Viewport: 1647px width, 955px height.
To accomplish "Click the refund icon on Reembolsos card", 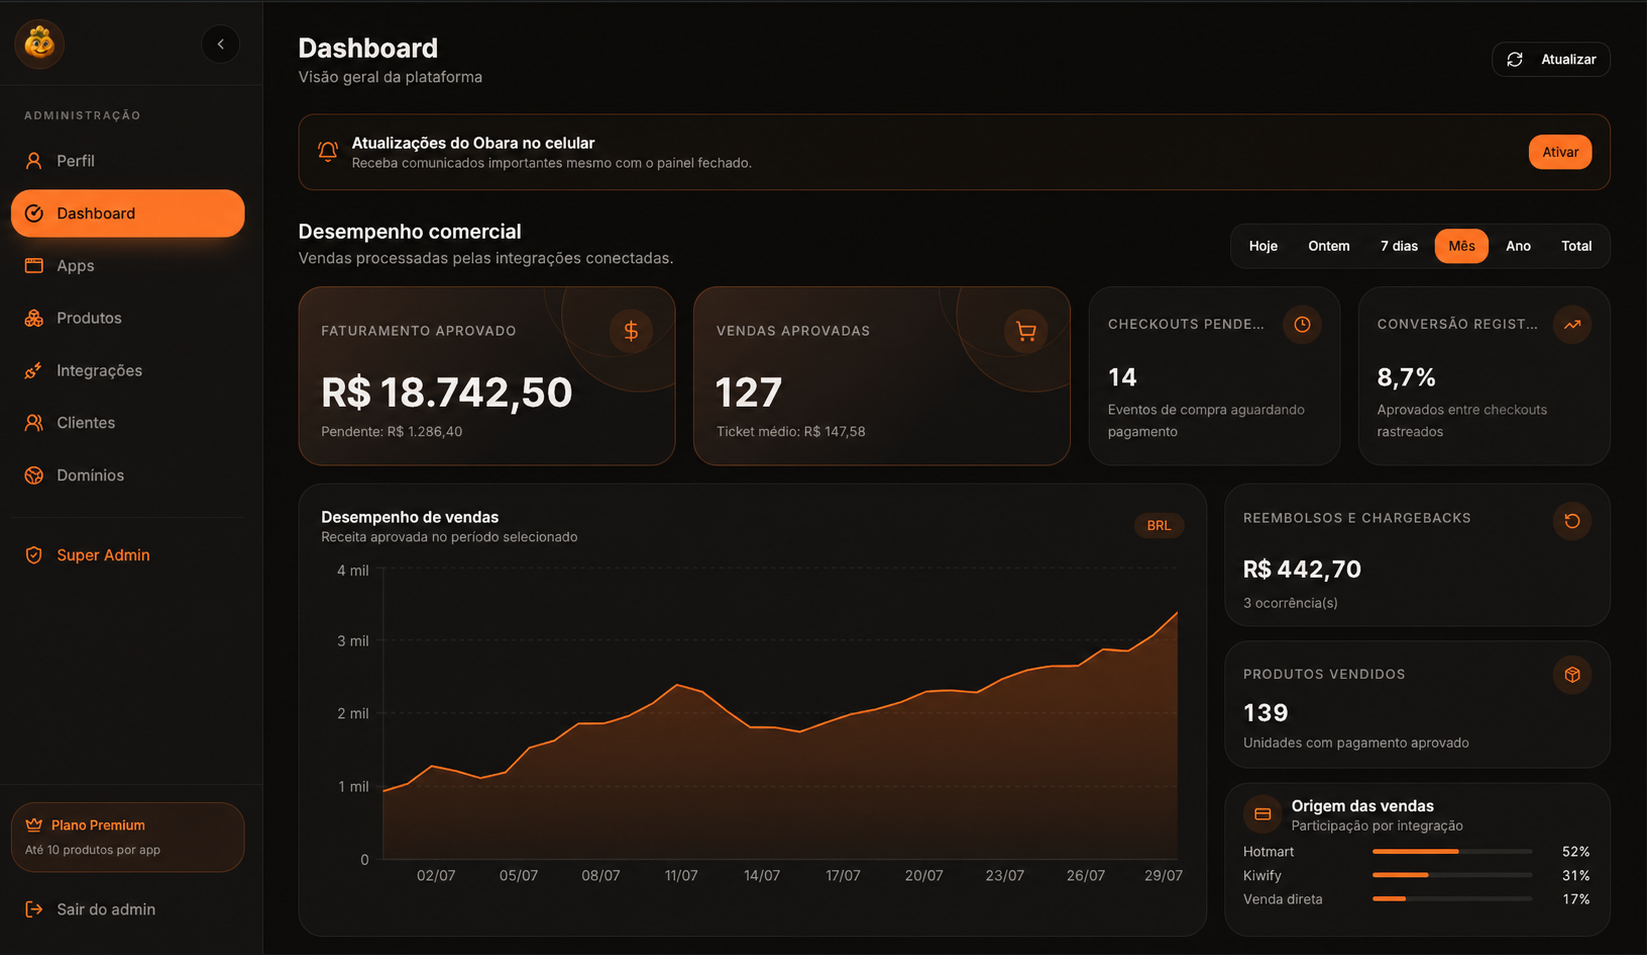I will point(1572,521).
